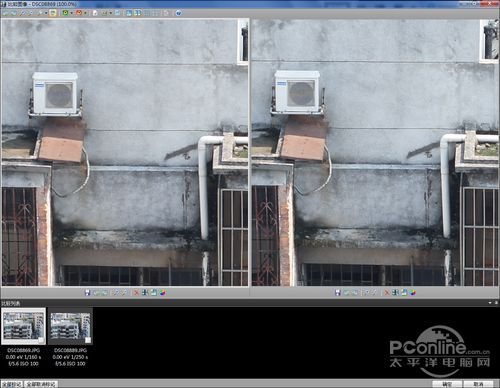Open dropdown arrow next to red display icon
Image resolution: width=500 pixels, height=388 pixels.
85,13
